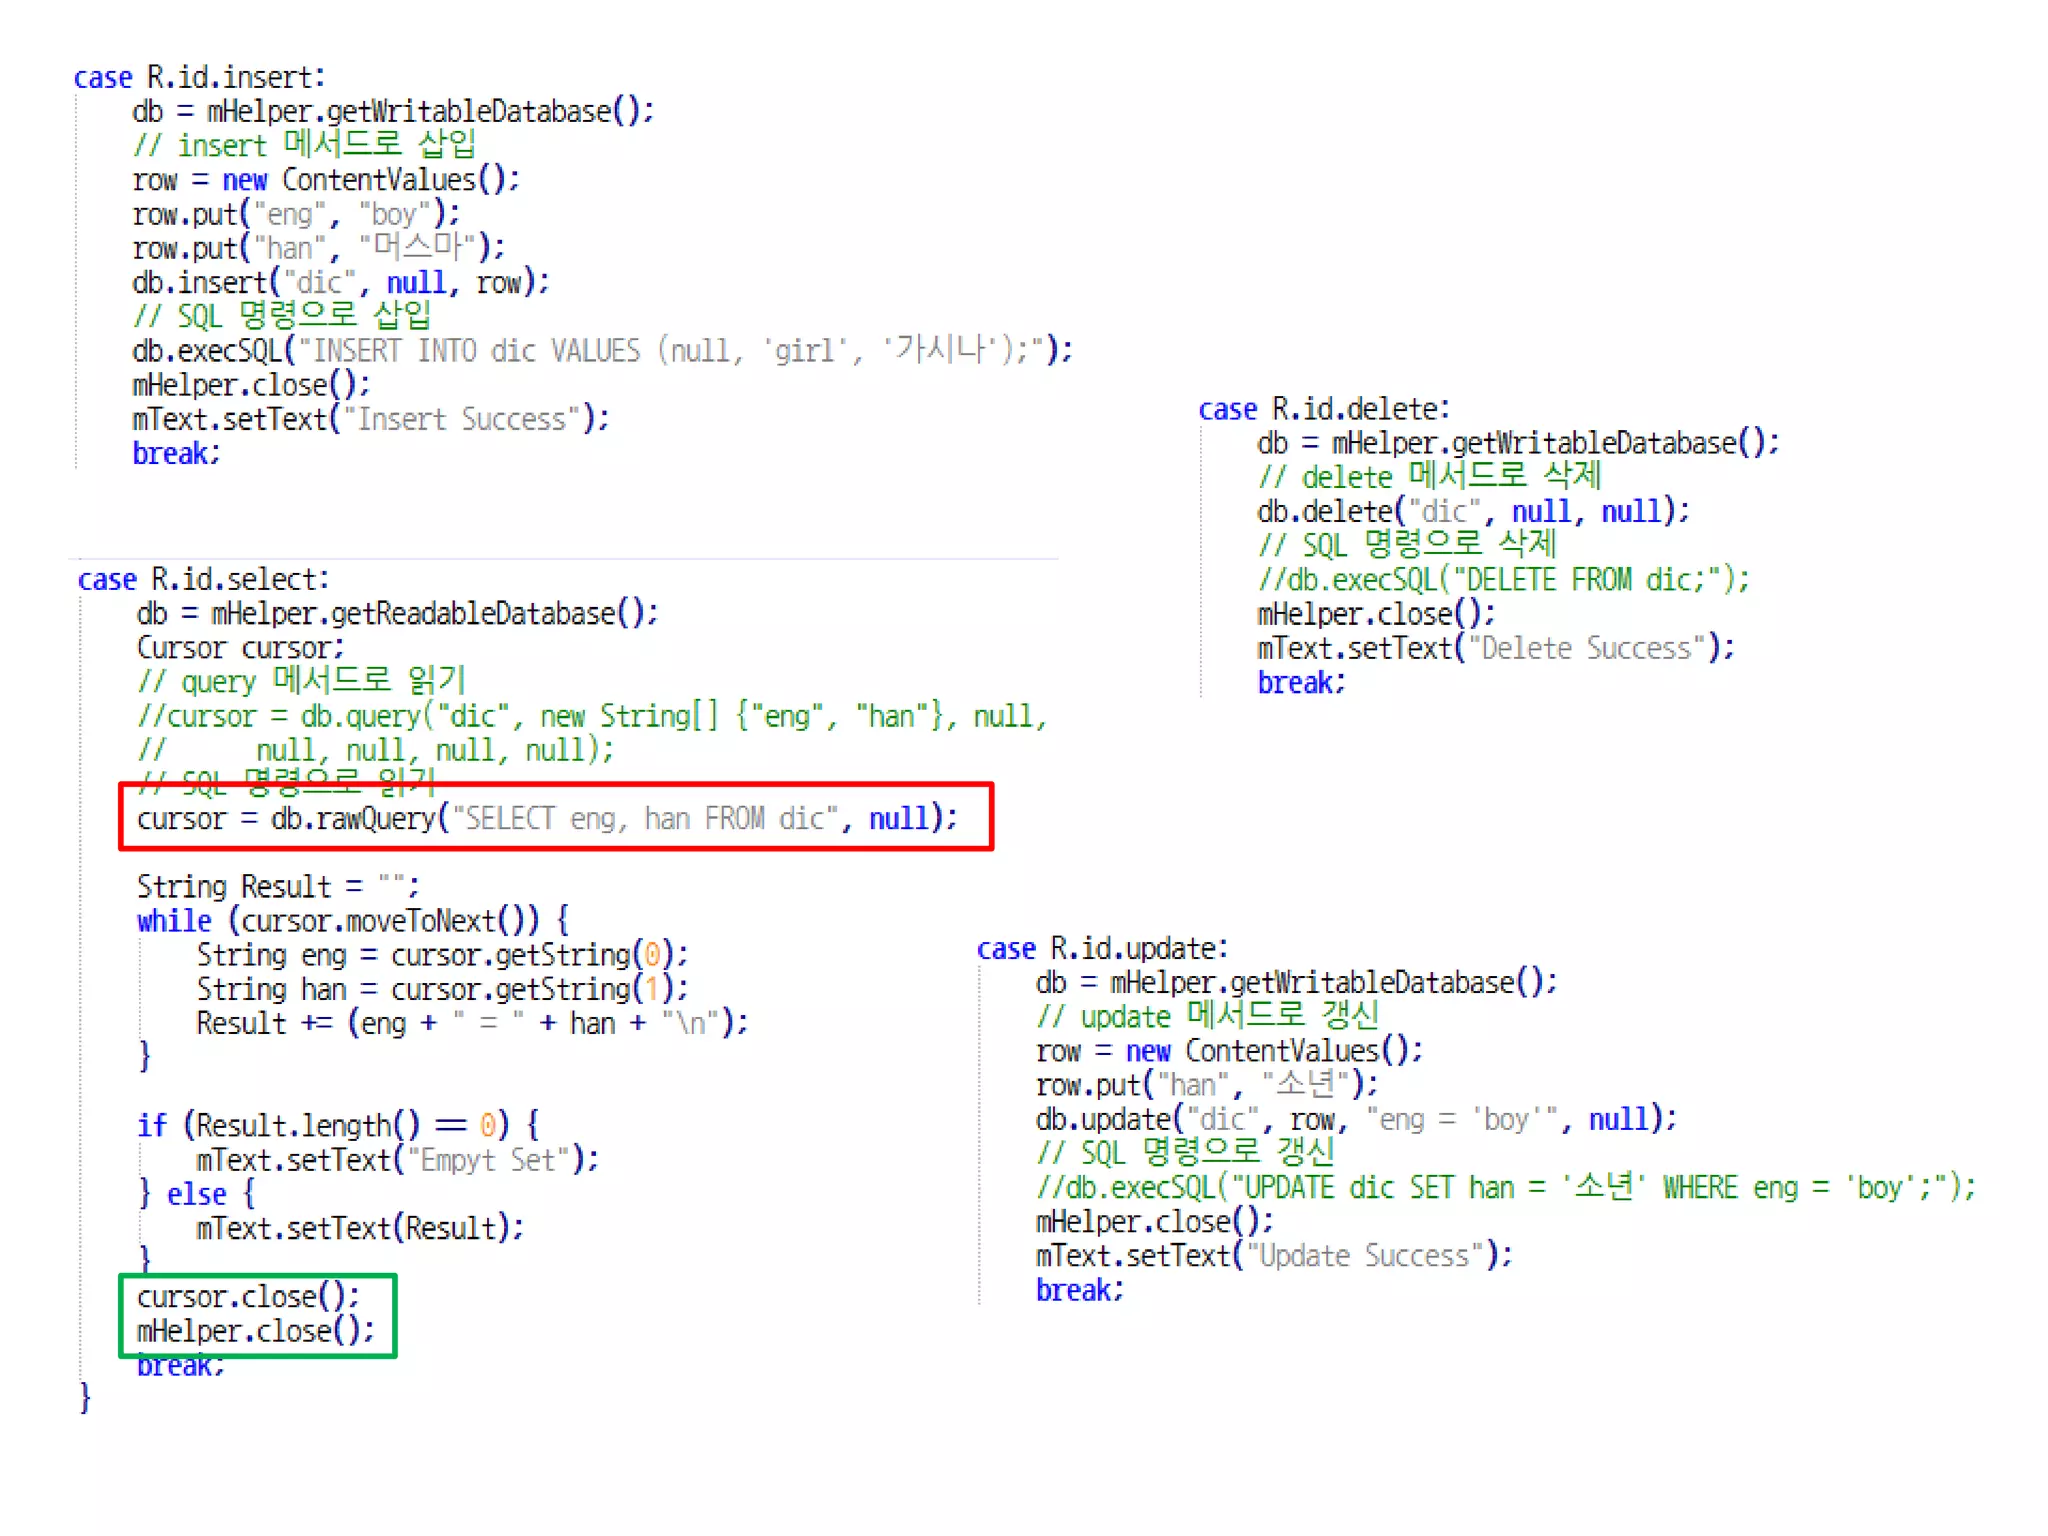Click the db.delete("dic", null, null) line
This screenshot has height=1536, width=2048.
tap(1472, 512)
